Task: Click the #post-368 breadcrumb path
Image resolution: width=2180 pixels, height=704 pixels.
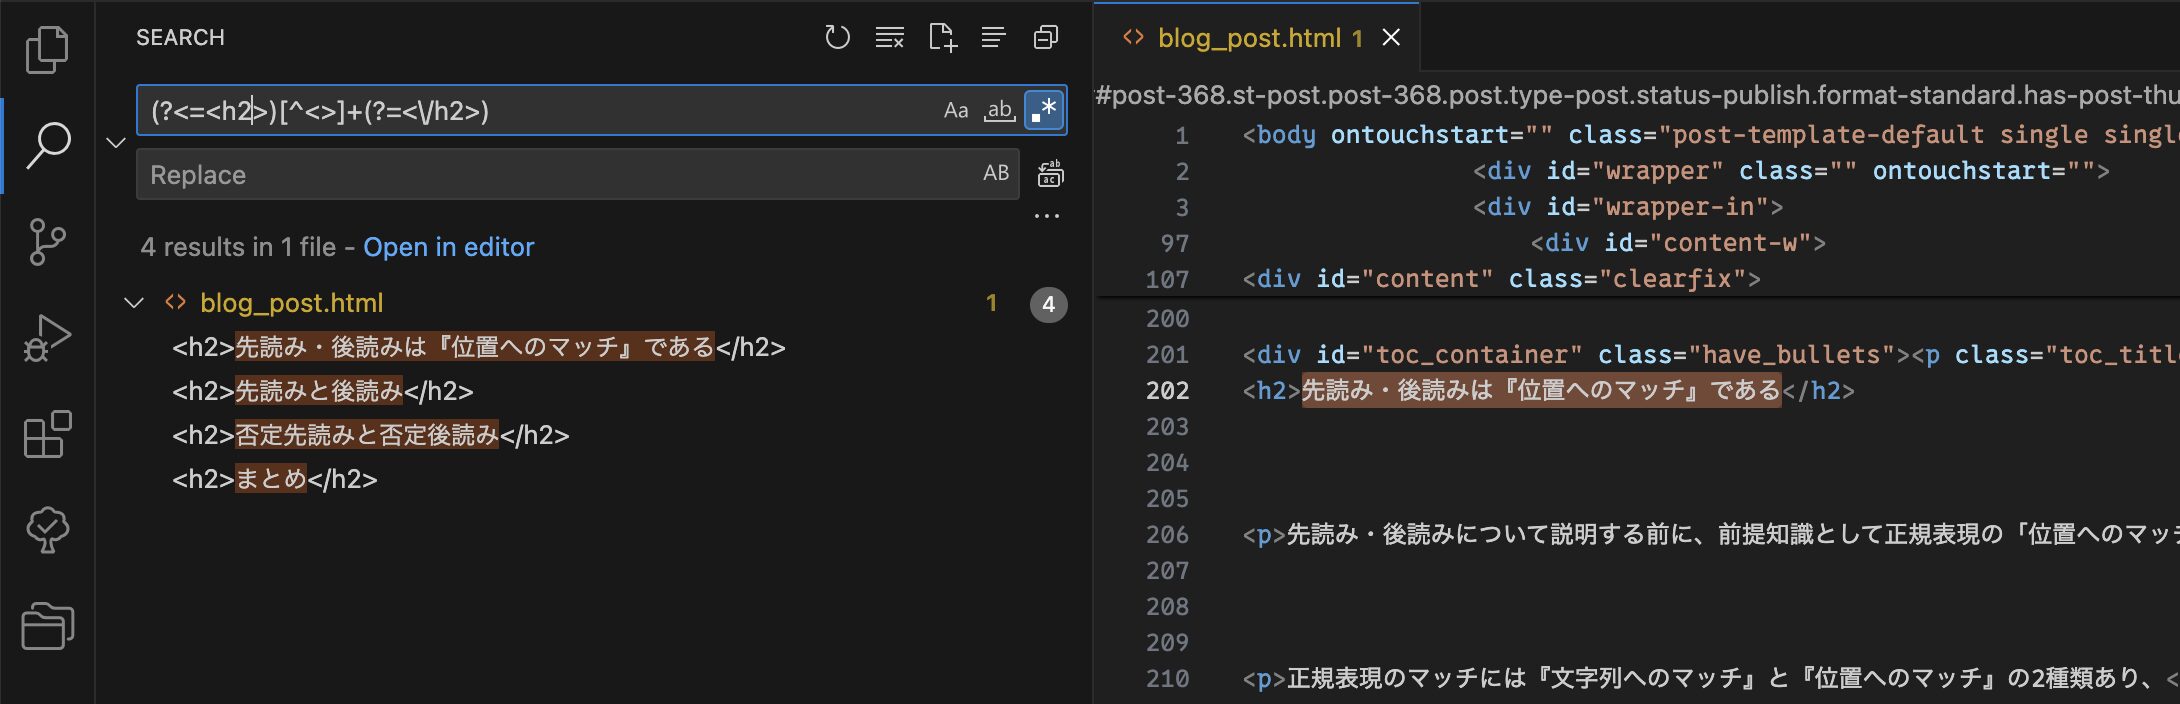Action: click(1637, 95)
